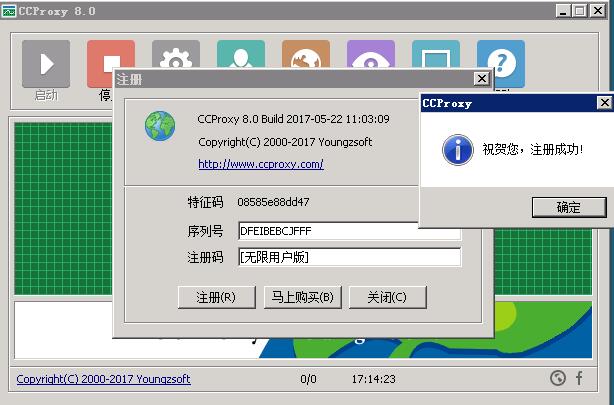Click the globe icon in registration dialog
The image size is (614, 405).
[x=160, y=126]
